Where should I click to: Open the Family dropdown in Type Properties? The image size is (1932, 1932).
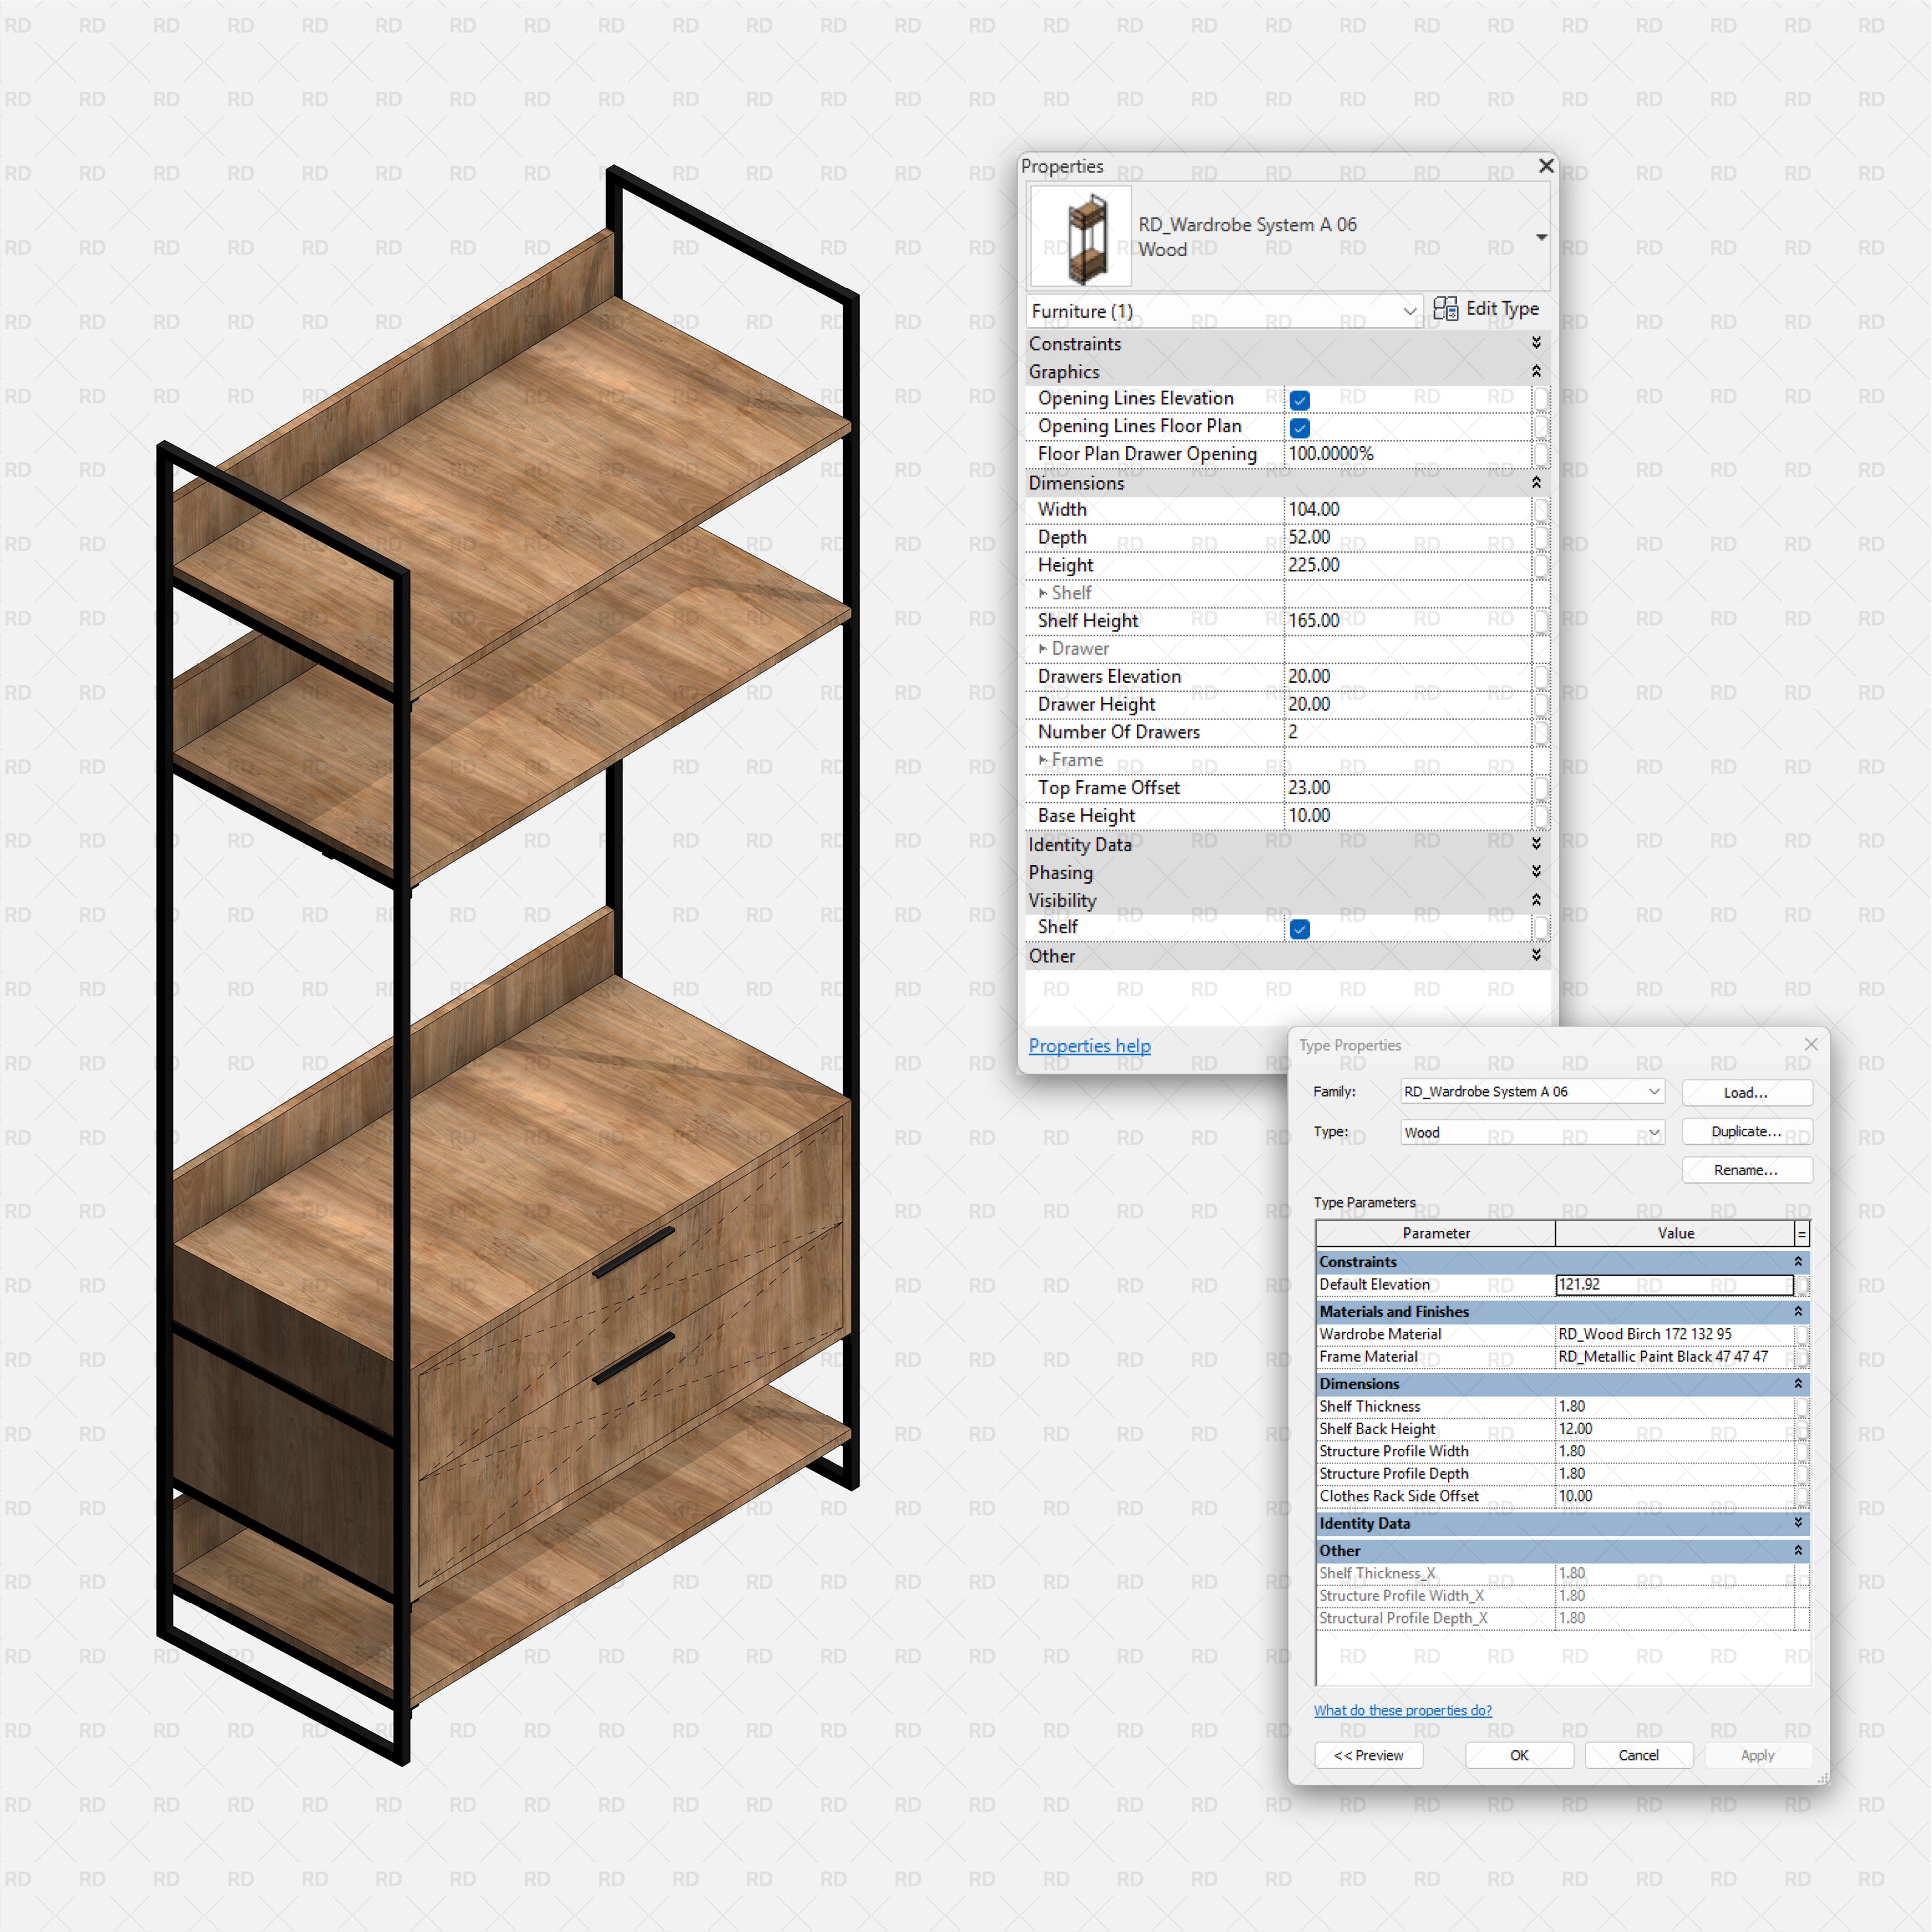(x=1654, y=1092)
